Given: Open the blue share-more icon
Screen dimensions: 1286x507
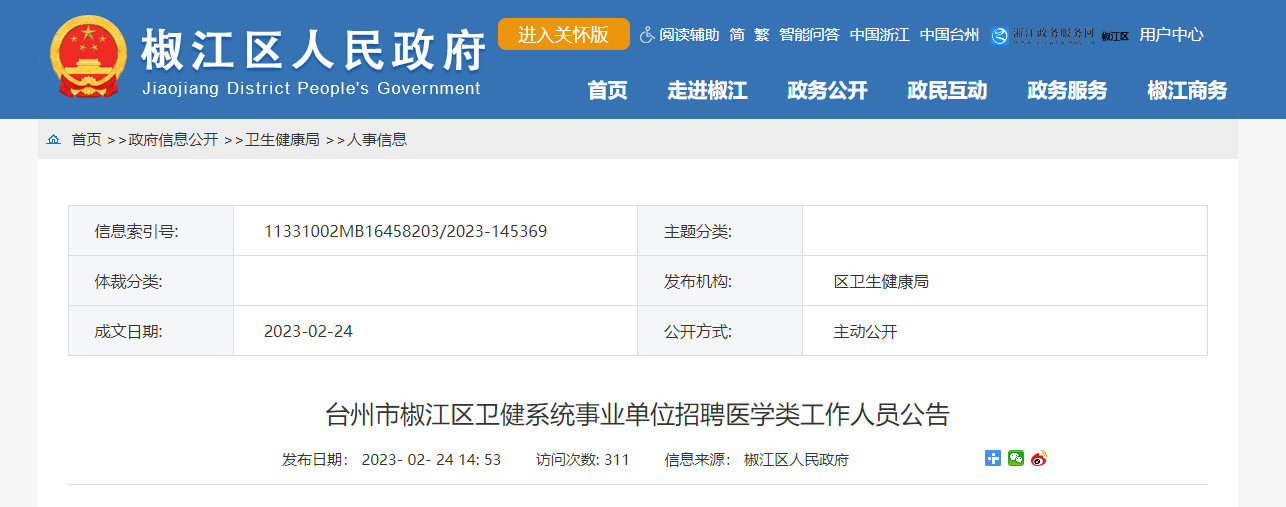Looking at the screenshot, I should [993, 459].
